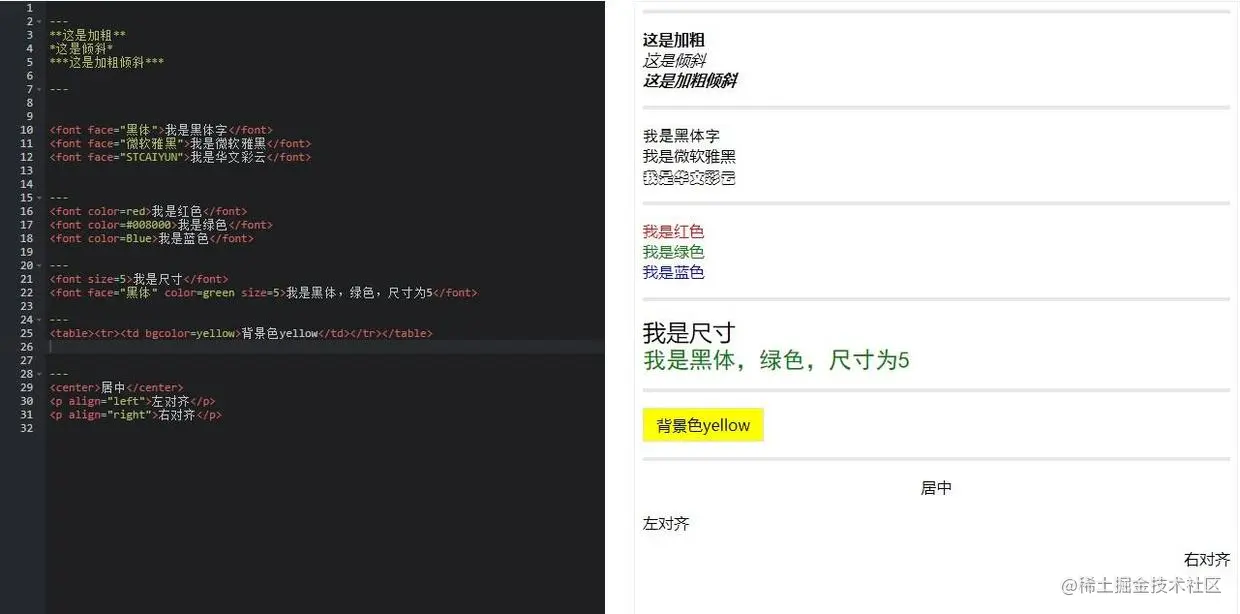The image size is (1240, 614).
Task: Click the <center>居中</center> code line
Action: click(116, 387)
